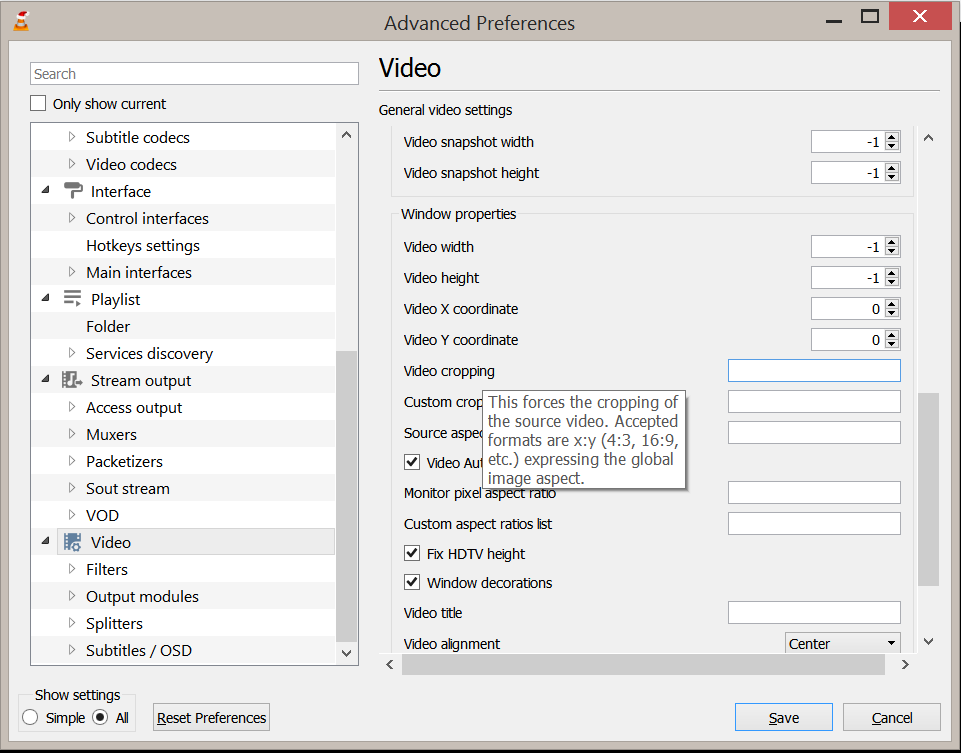Screen dimensions: 961x753
Task: Click the video settings vertical scrollbar thumb
Action: tap(929, 489)
